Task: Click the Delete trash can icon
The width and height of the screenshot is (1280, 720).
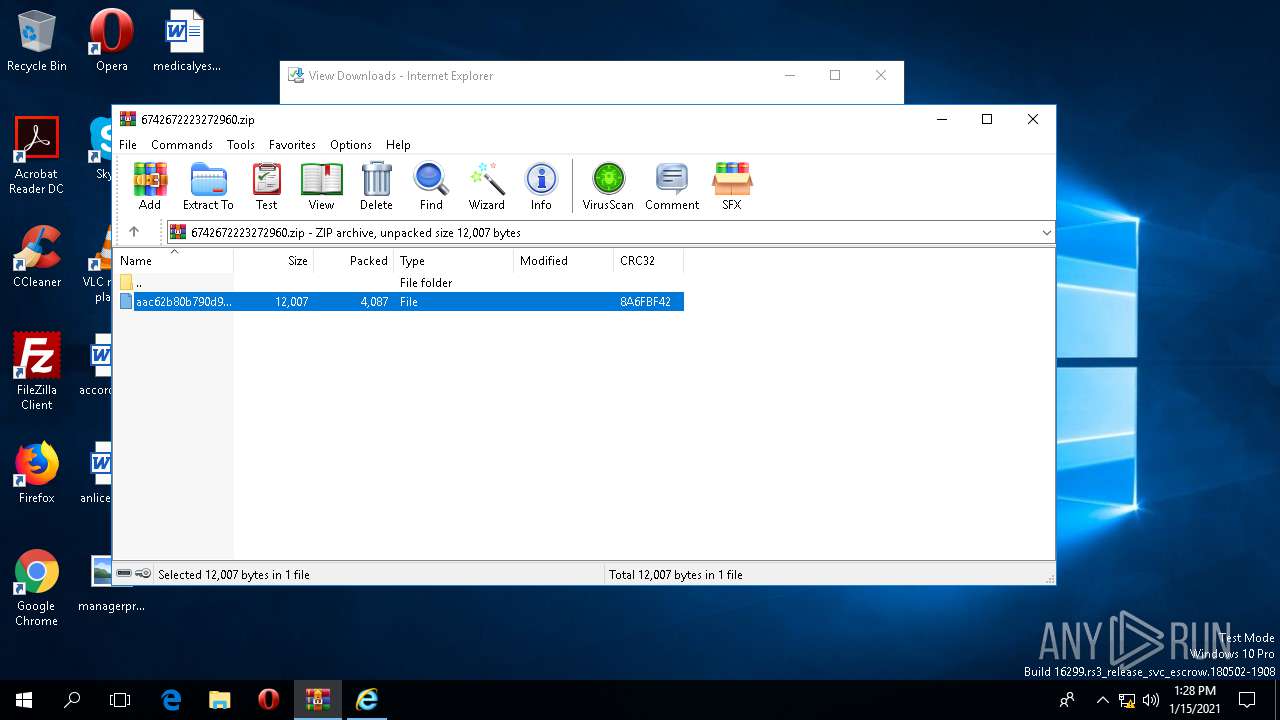Action: pyautogui.click(x=376, y=186)
